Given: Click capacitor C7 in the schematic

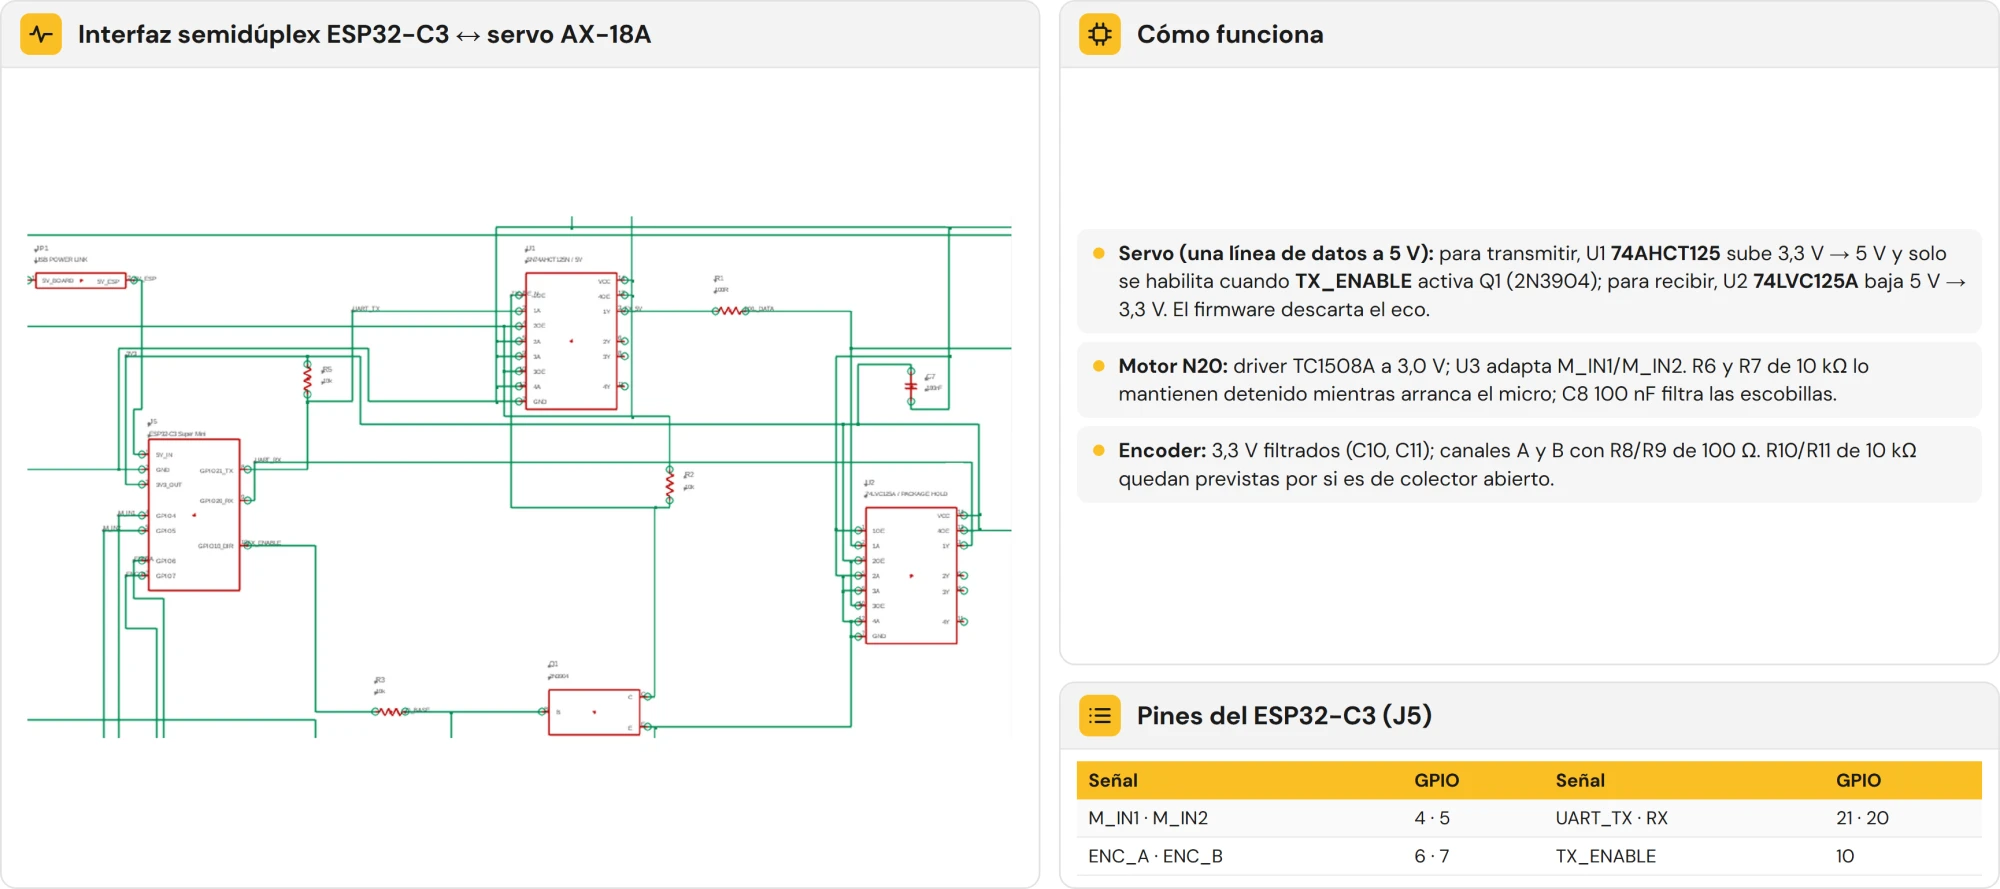Looking at the screenshot, I should pos(911,386).
